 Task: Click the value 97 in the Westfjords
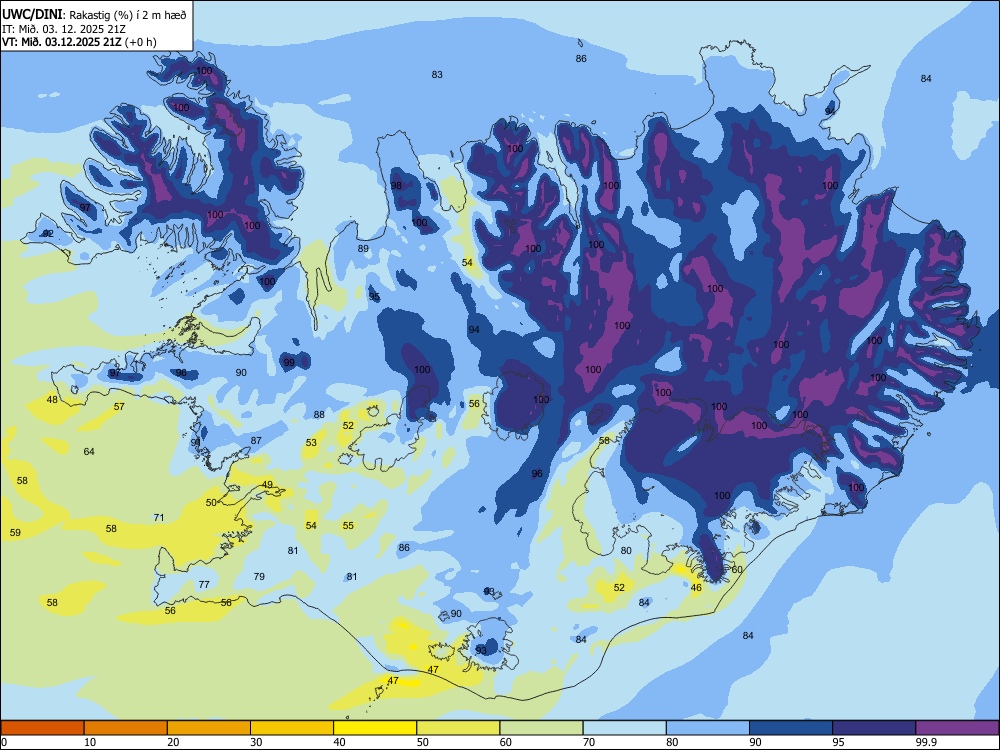click(85, 208)
